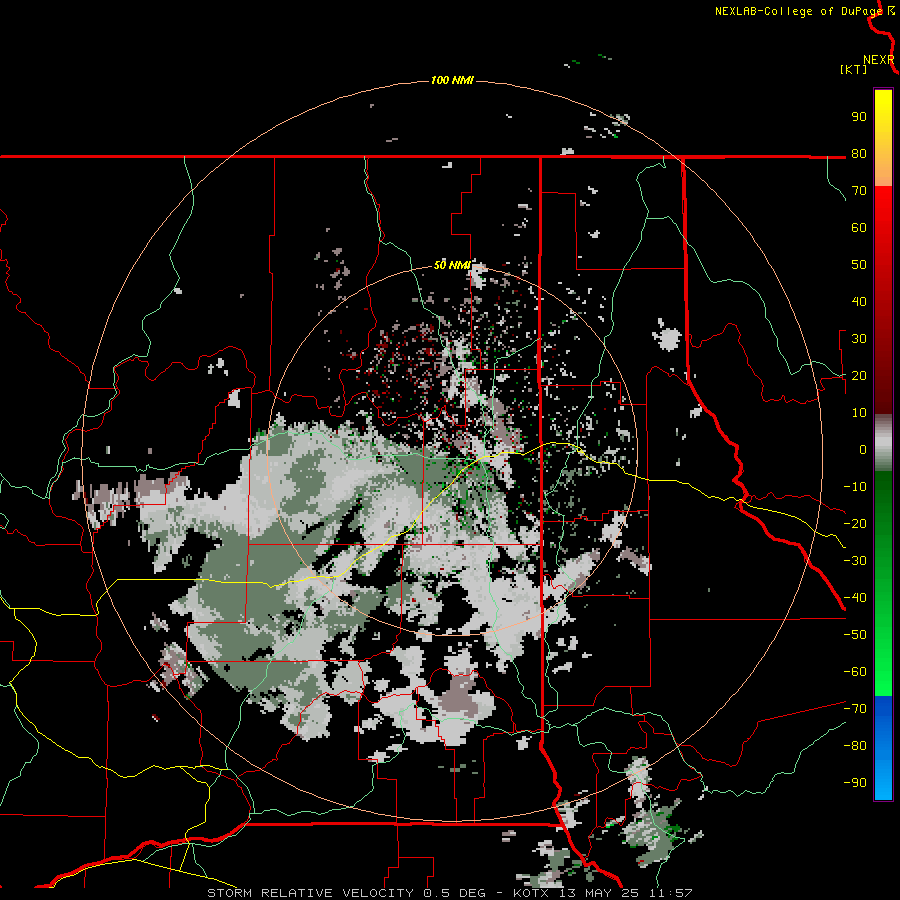Click the -40 value on the velocity scale
Image resolution: width=900 pixels, height=900 pixels.
855,598
